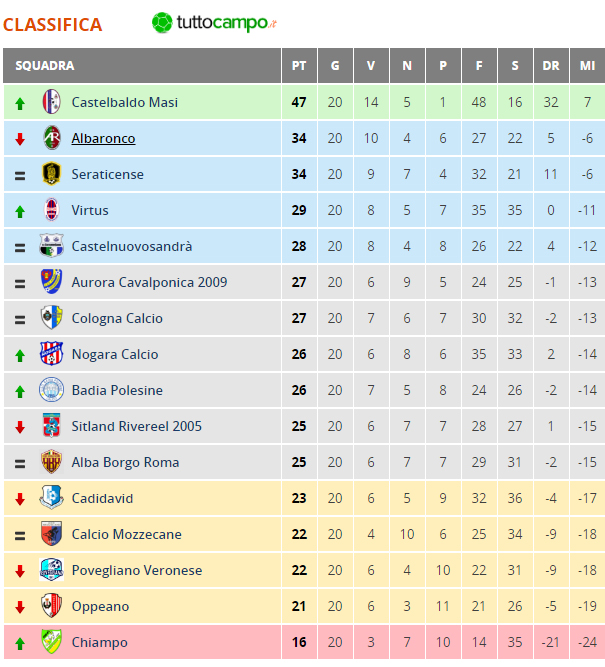Click the red down arrow beside Oppeano
This screenshot has width=605, height=667.
(20, 607)
